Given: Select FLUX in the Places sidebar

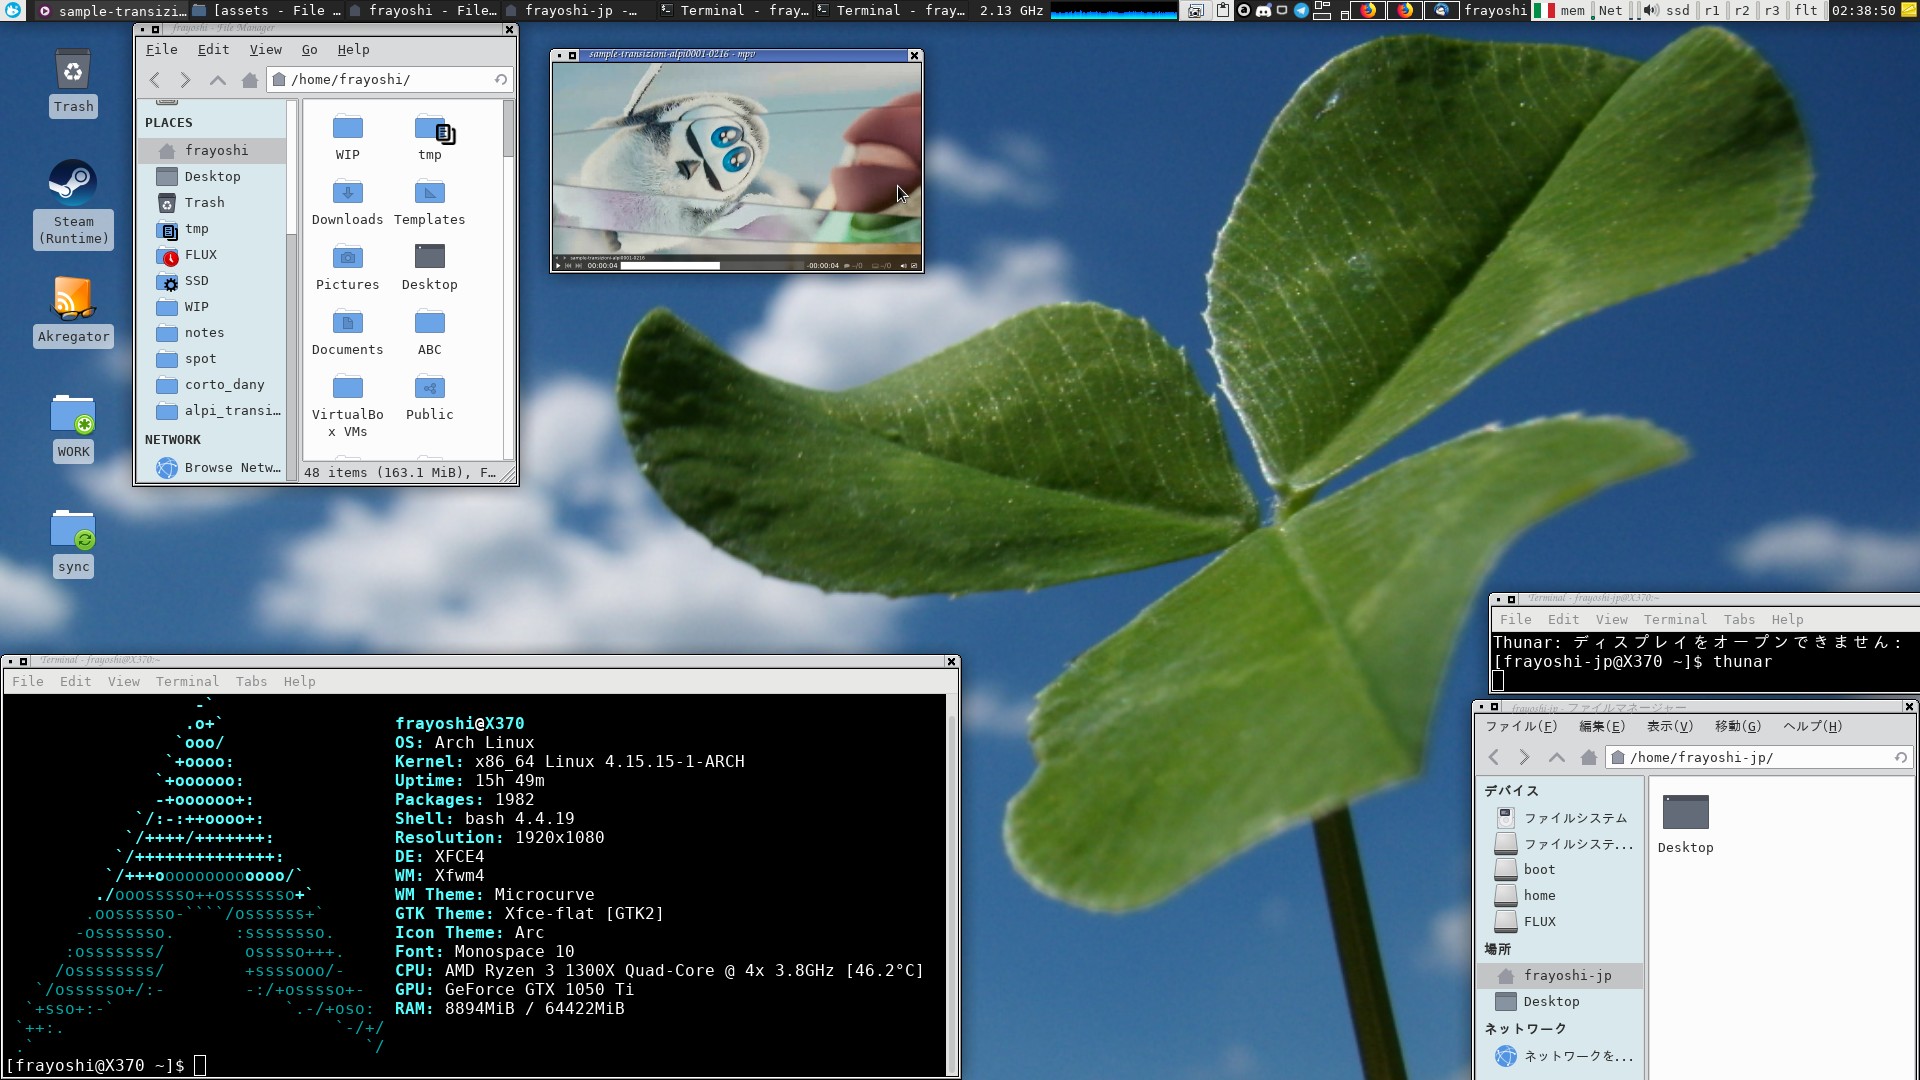Looking at the screenshot, I should pos(211,255).
